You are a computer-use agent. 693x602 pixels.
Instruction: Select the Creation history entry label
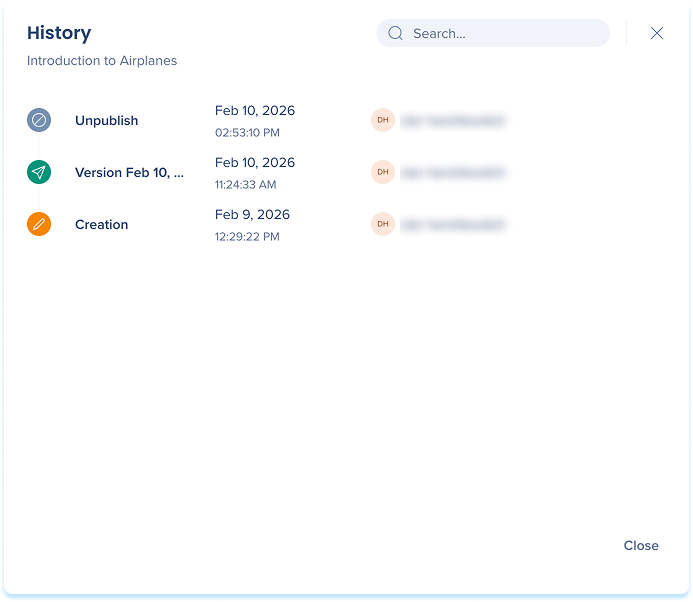pyautogui.click(x=101, y=225)
